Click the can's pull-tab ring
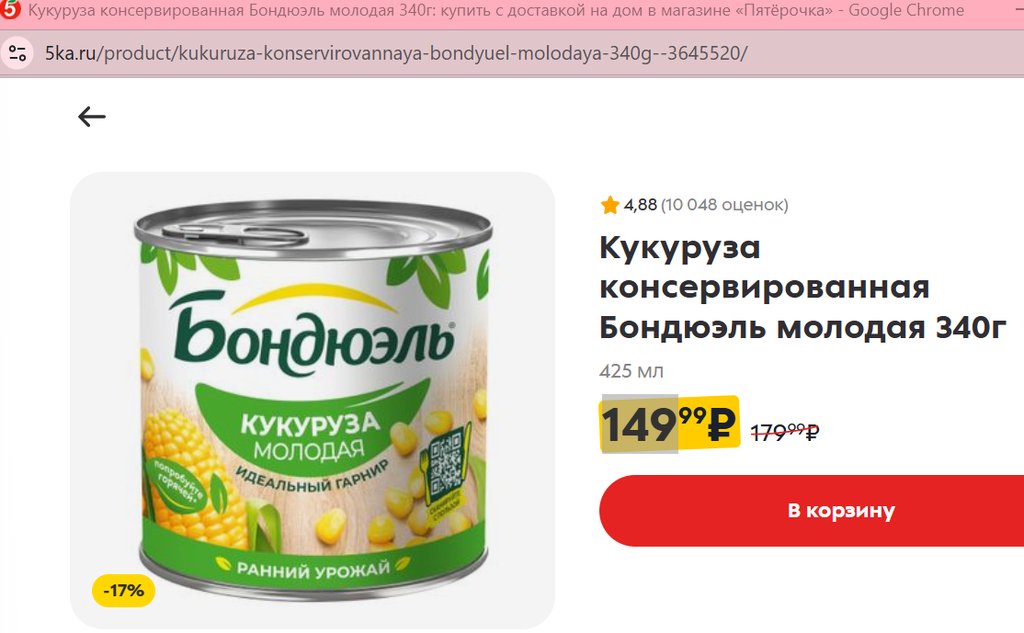This screenshot has height=633, width=1024. click(x=236, y=233)
